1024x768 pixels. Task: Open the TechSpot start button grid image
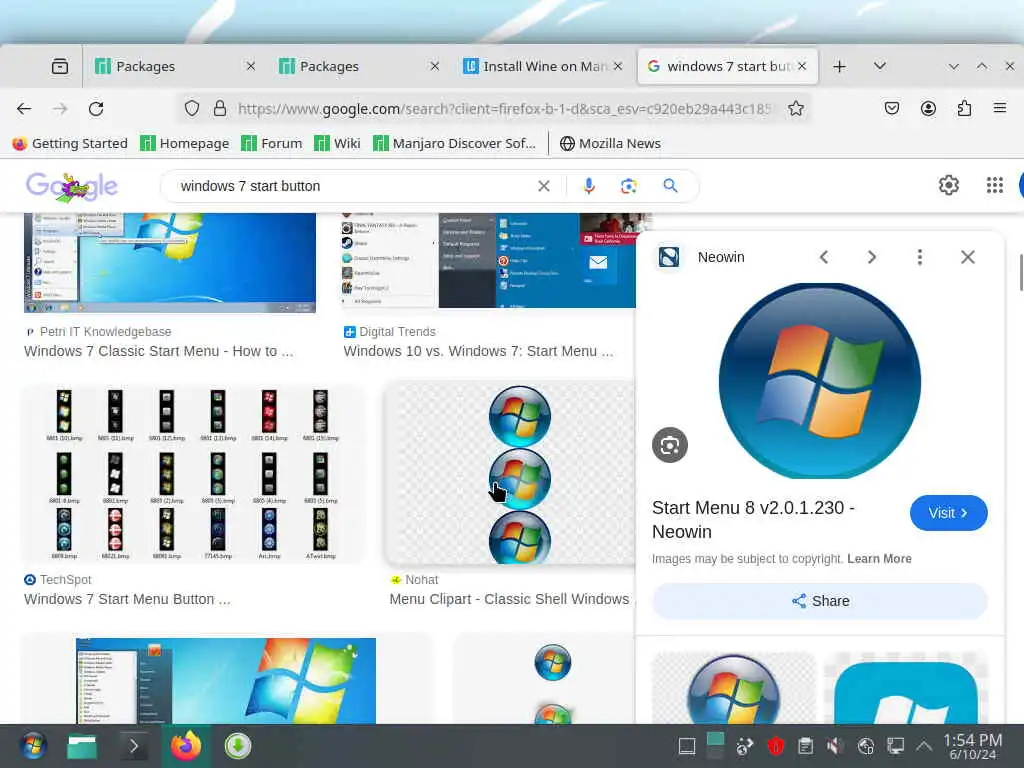click(193, 475)
